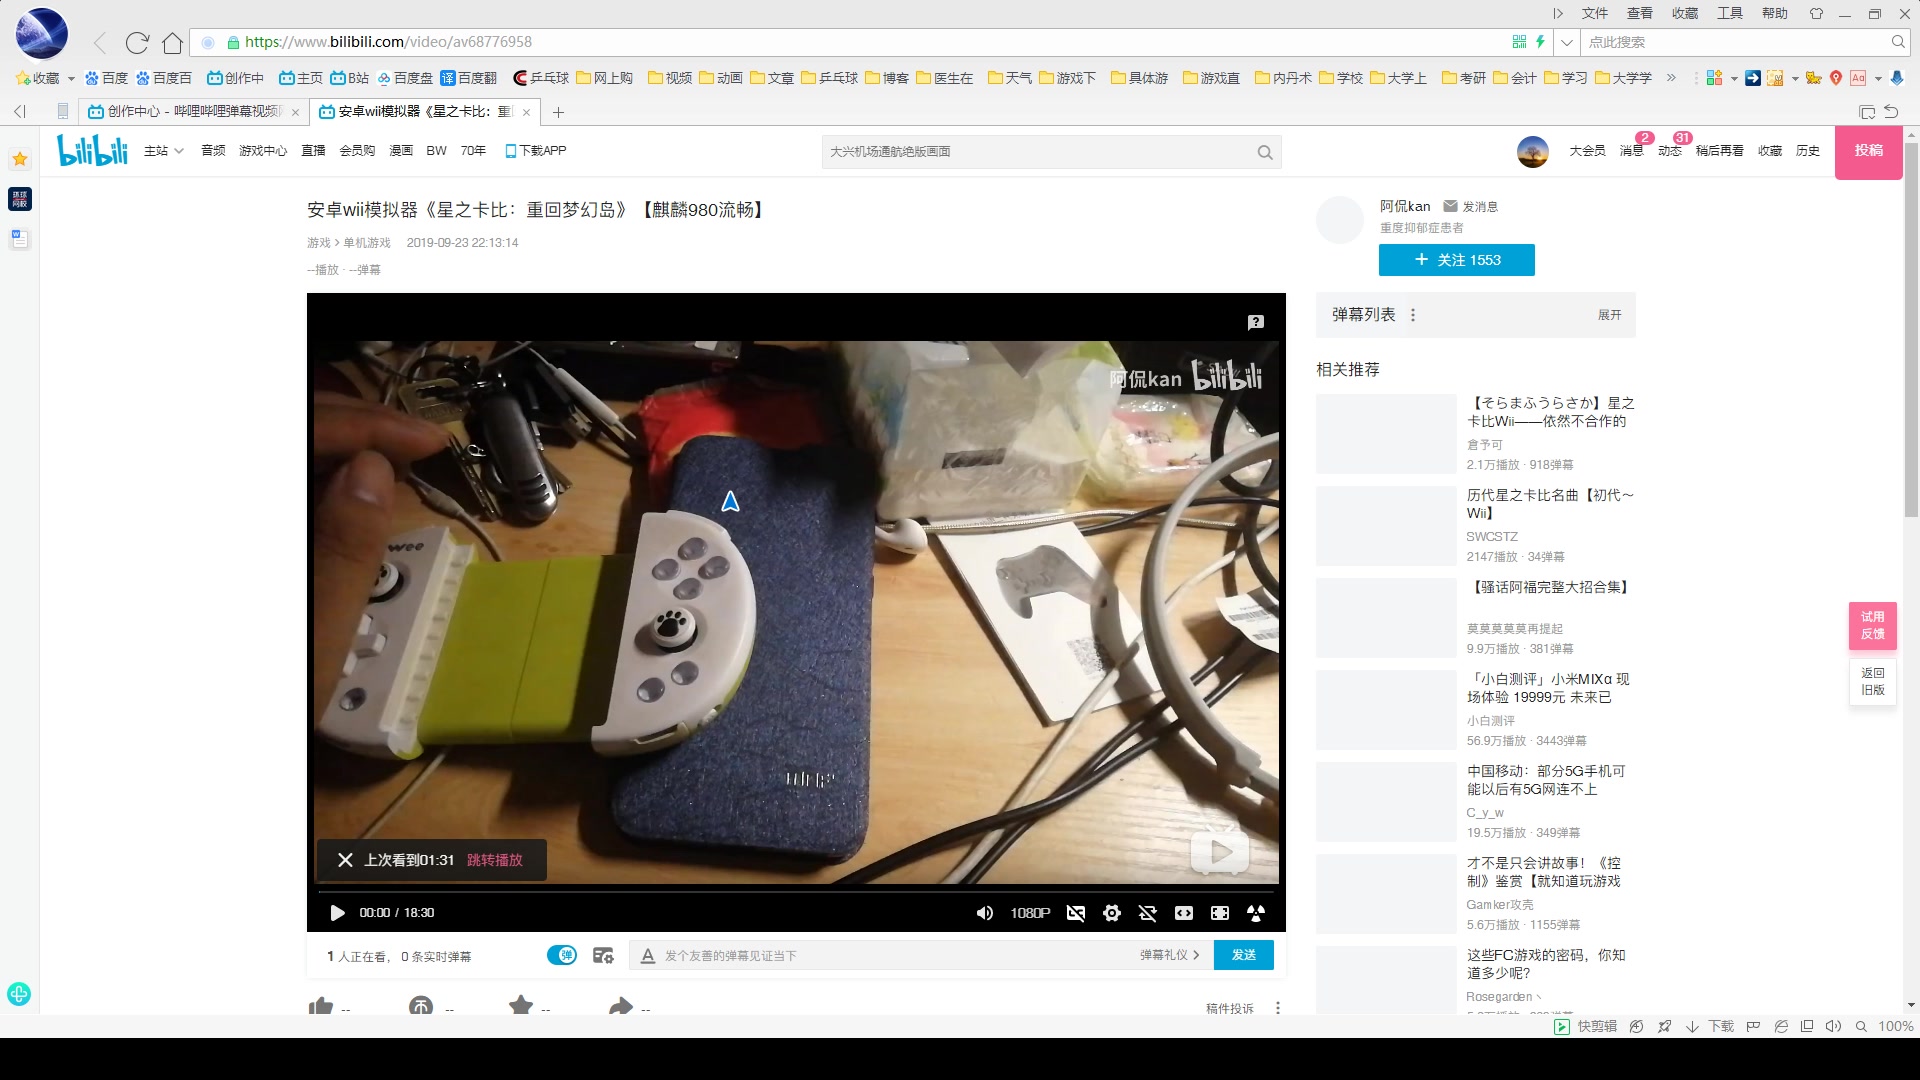Open three-dot more options below video
1920x1080 pixels.
(1278, 1008)
